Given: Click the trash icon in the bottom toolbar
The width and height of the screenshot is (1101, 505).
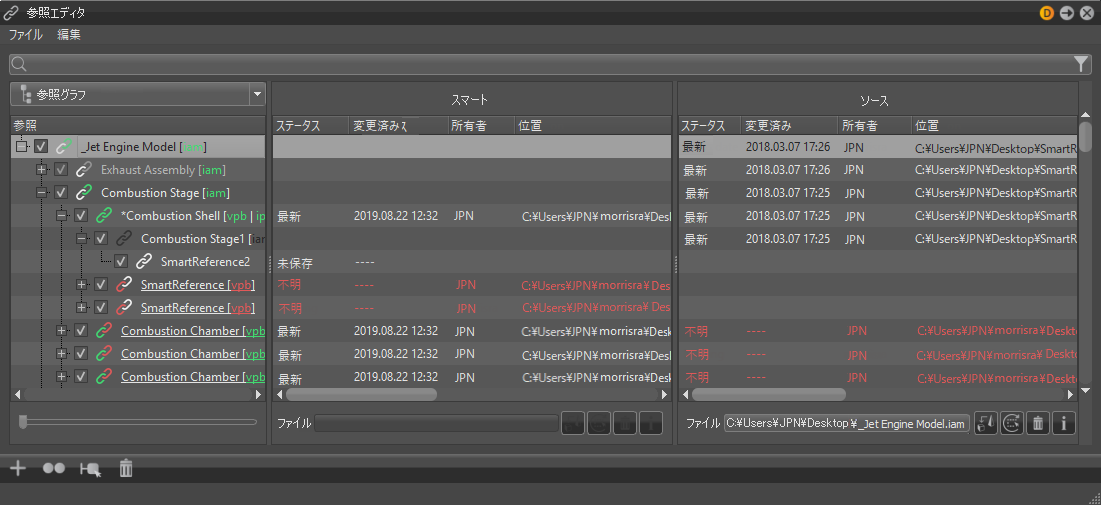Looking at the screenshot, I should tap(126, 468).
